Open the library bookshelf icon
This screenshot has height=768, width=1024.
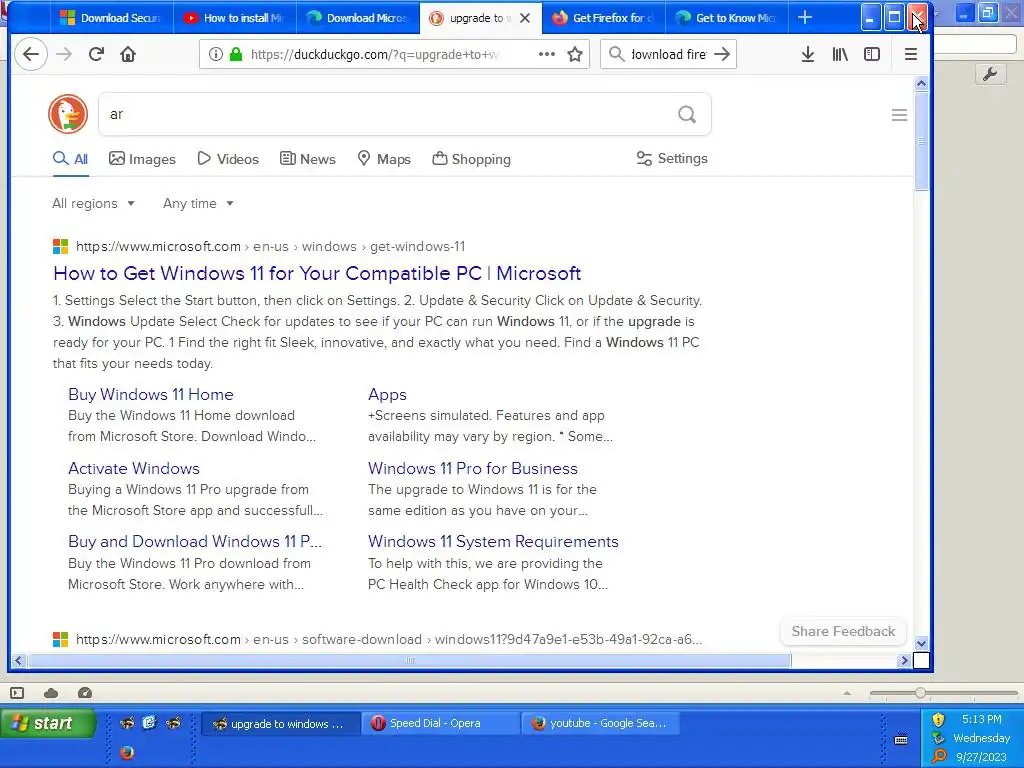840,54
